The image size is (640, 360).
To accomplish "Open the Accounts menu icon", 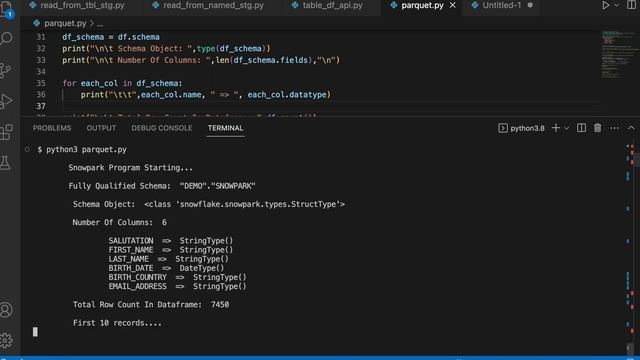I will 6,310.
